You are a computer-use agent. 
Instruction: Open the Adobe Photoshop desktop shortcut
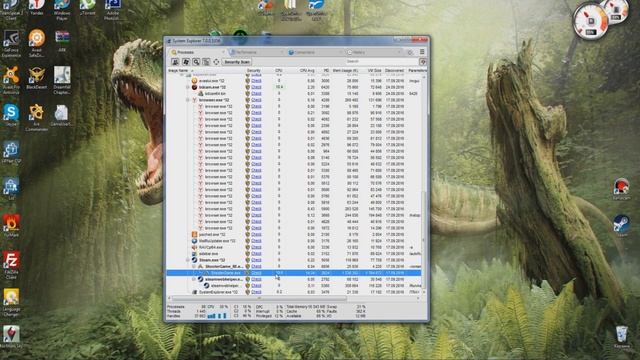pos(113,9)
